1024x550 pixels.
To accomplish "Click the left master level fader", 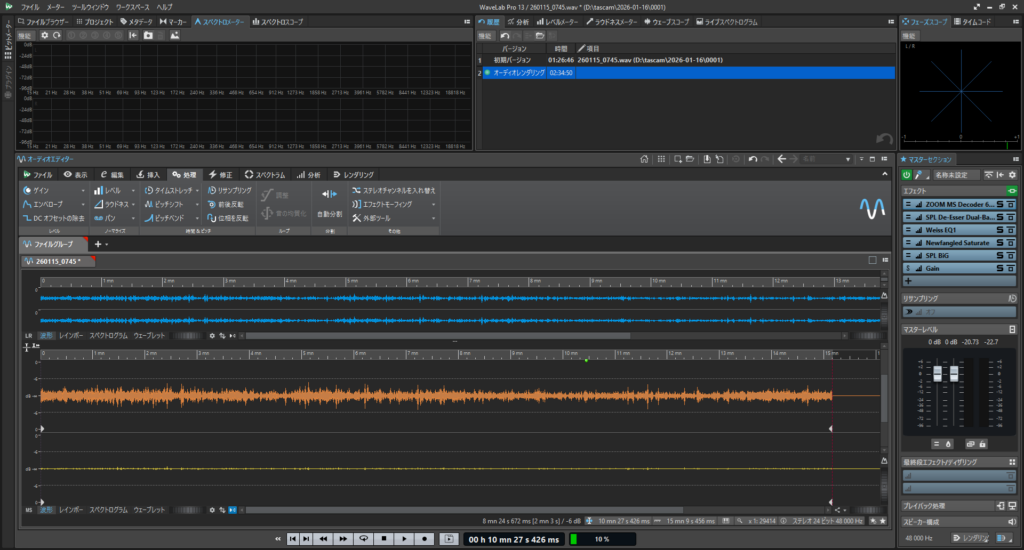I will 938,374.
